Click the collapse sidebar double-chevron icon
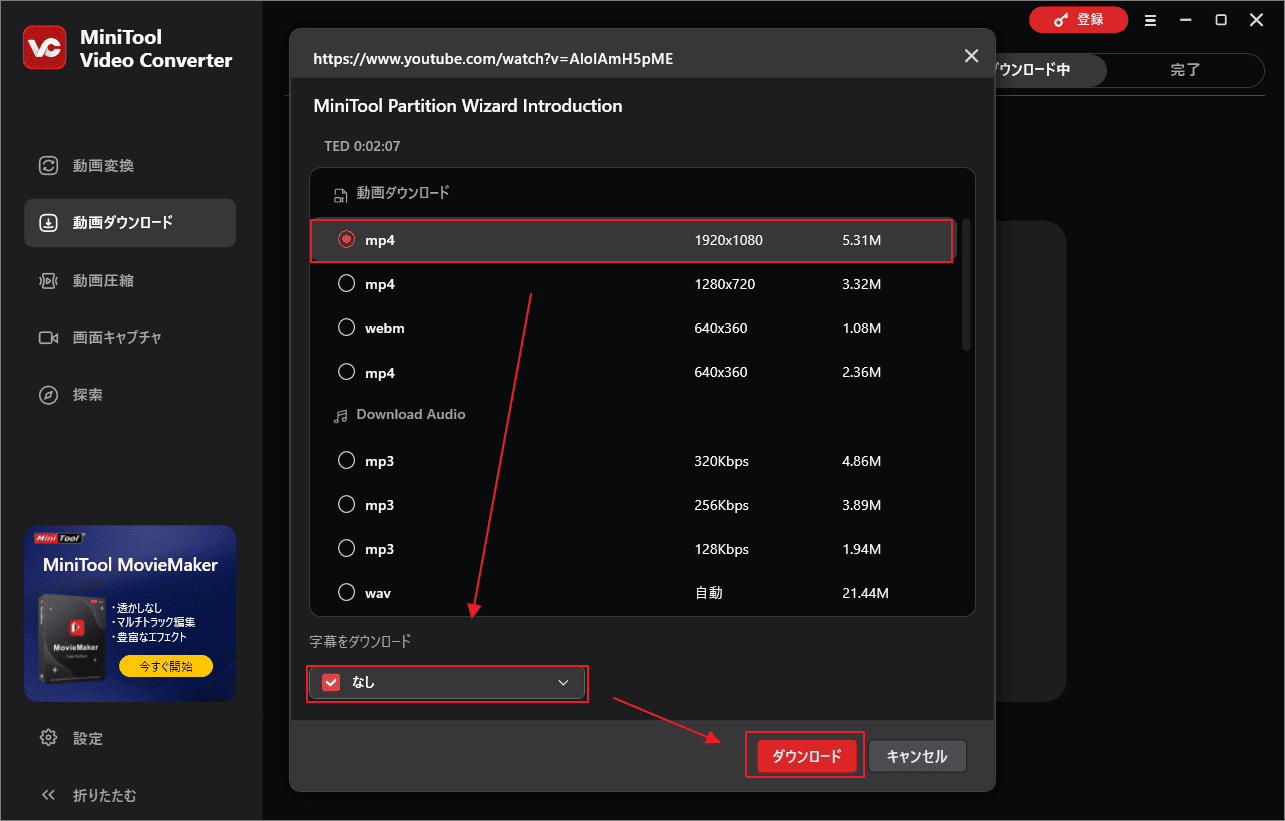Viewport: 1285px width, 821px height. click(48, 796)
